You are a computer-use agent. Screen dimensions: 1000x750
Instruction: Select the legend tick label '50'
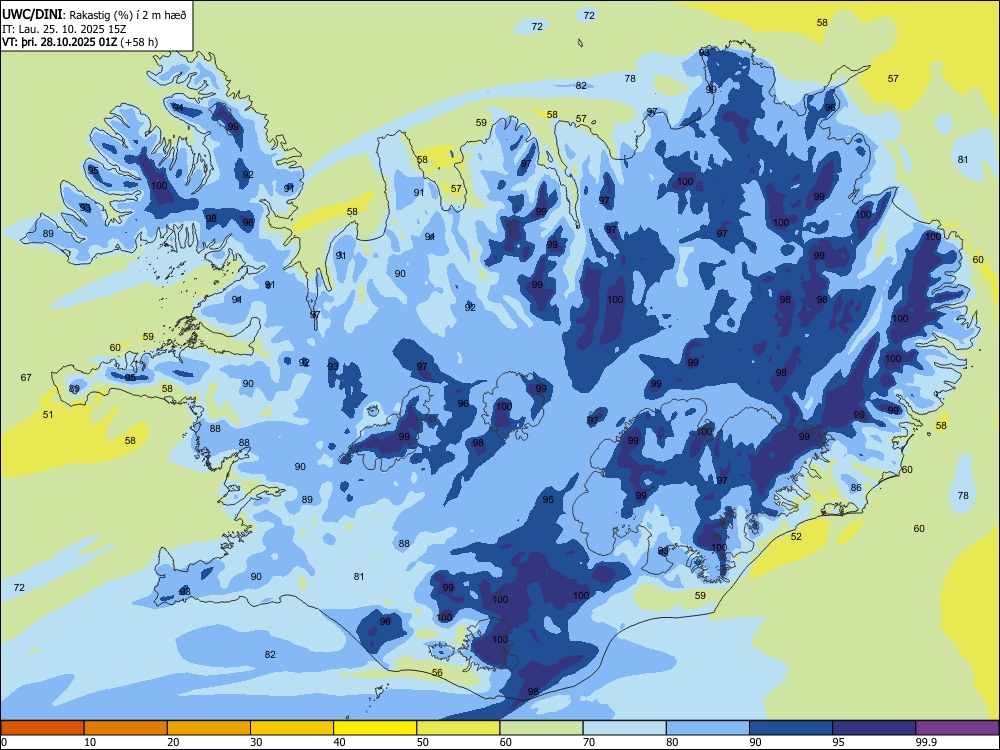422,742
